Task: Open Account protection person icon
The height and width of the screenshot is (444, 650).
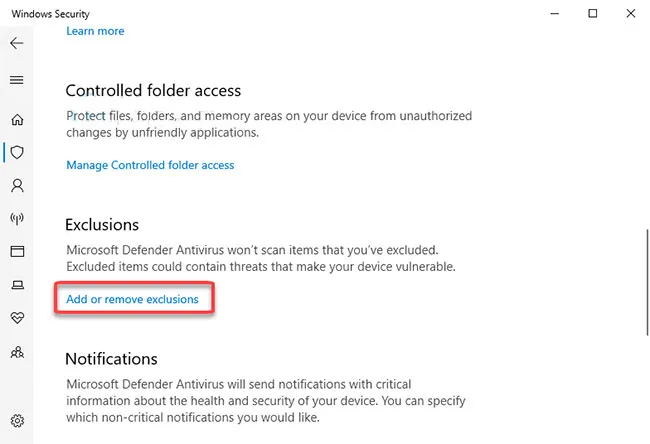Action: 16,186
